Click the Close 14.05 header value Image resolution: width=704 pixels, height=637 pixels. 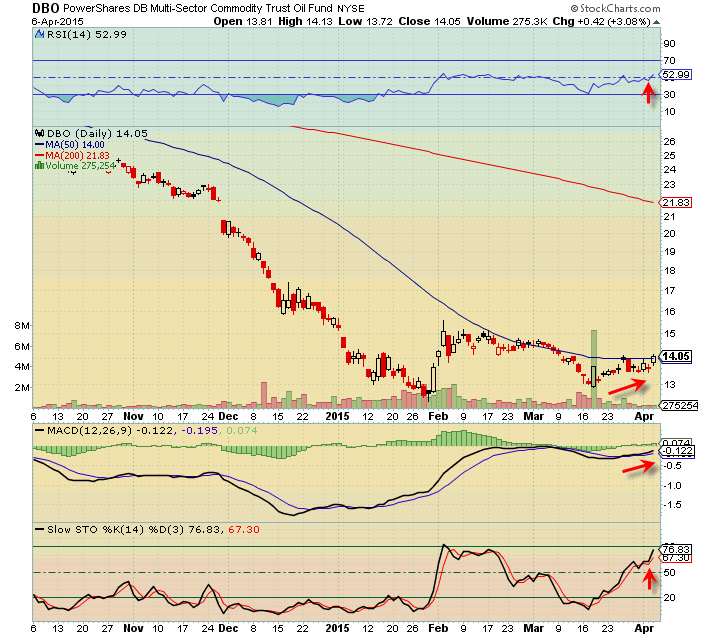(x=430, y=22)
